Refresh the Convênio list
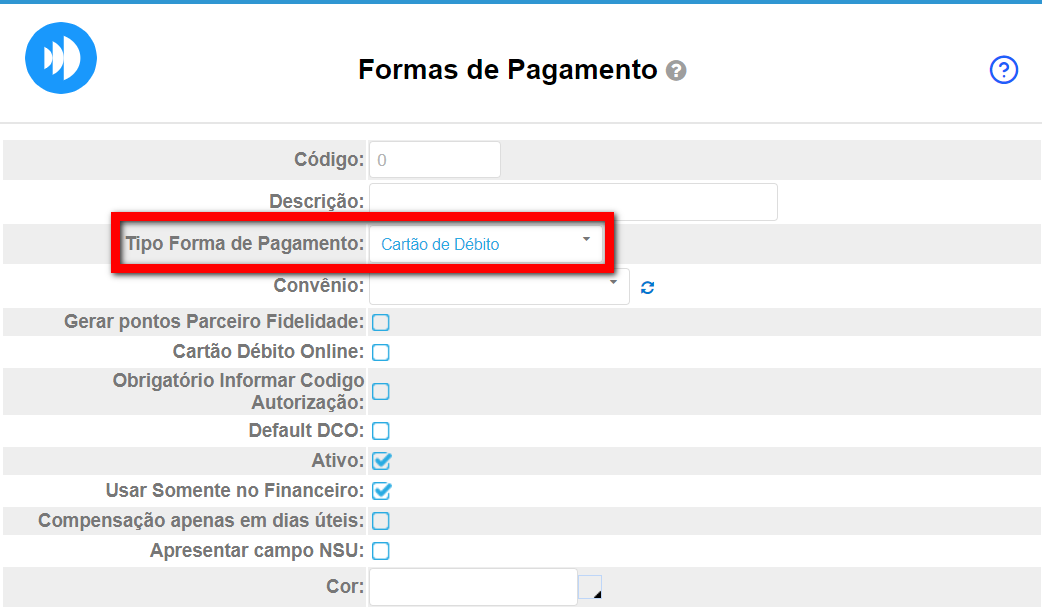Image resolution: width=1042 pixels, height=610 pixels. [647, 288]
